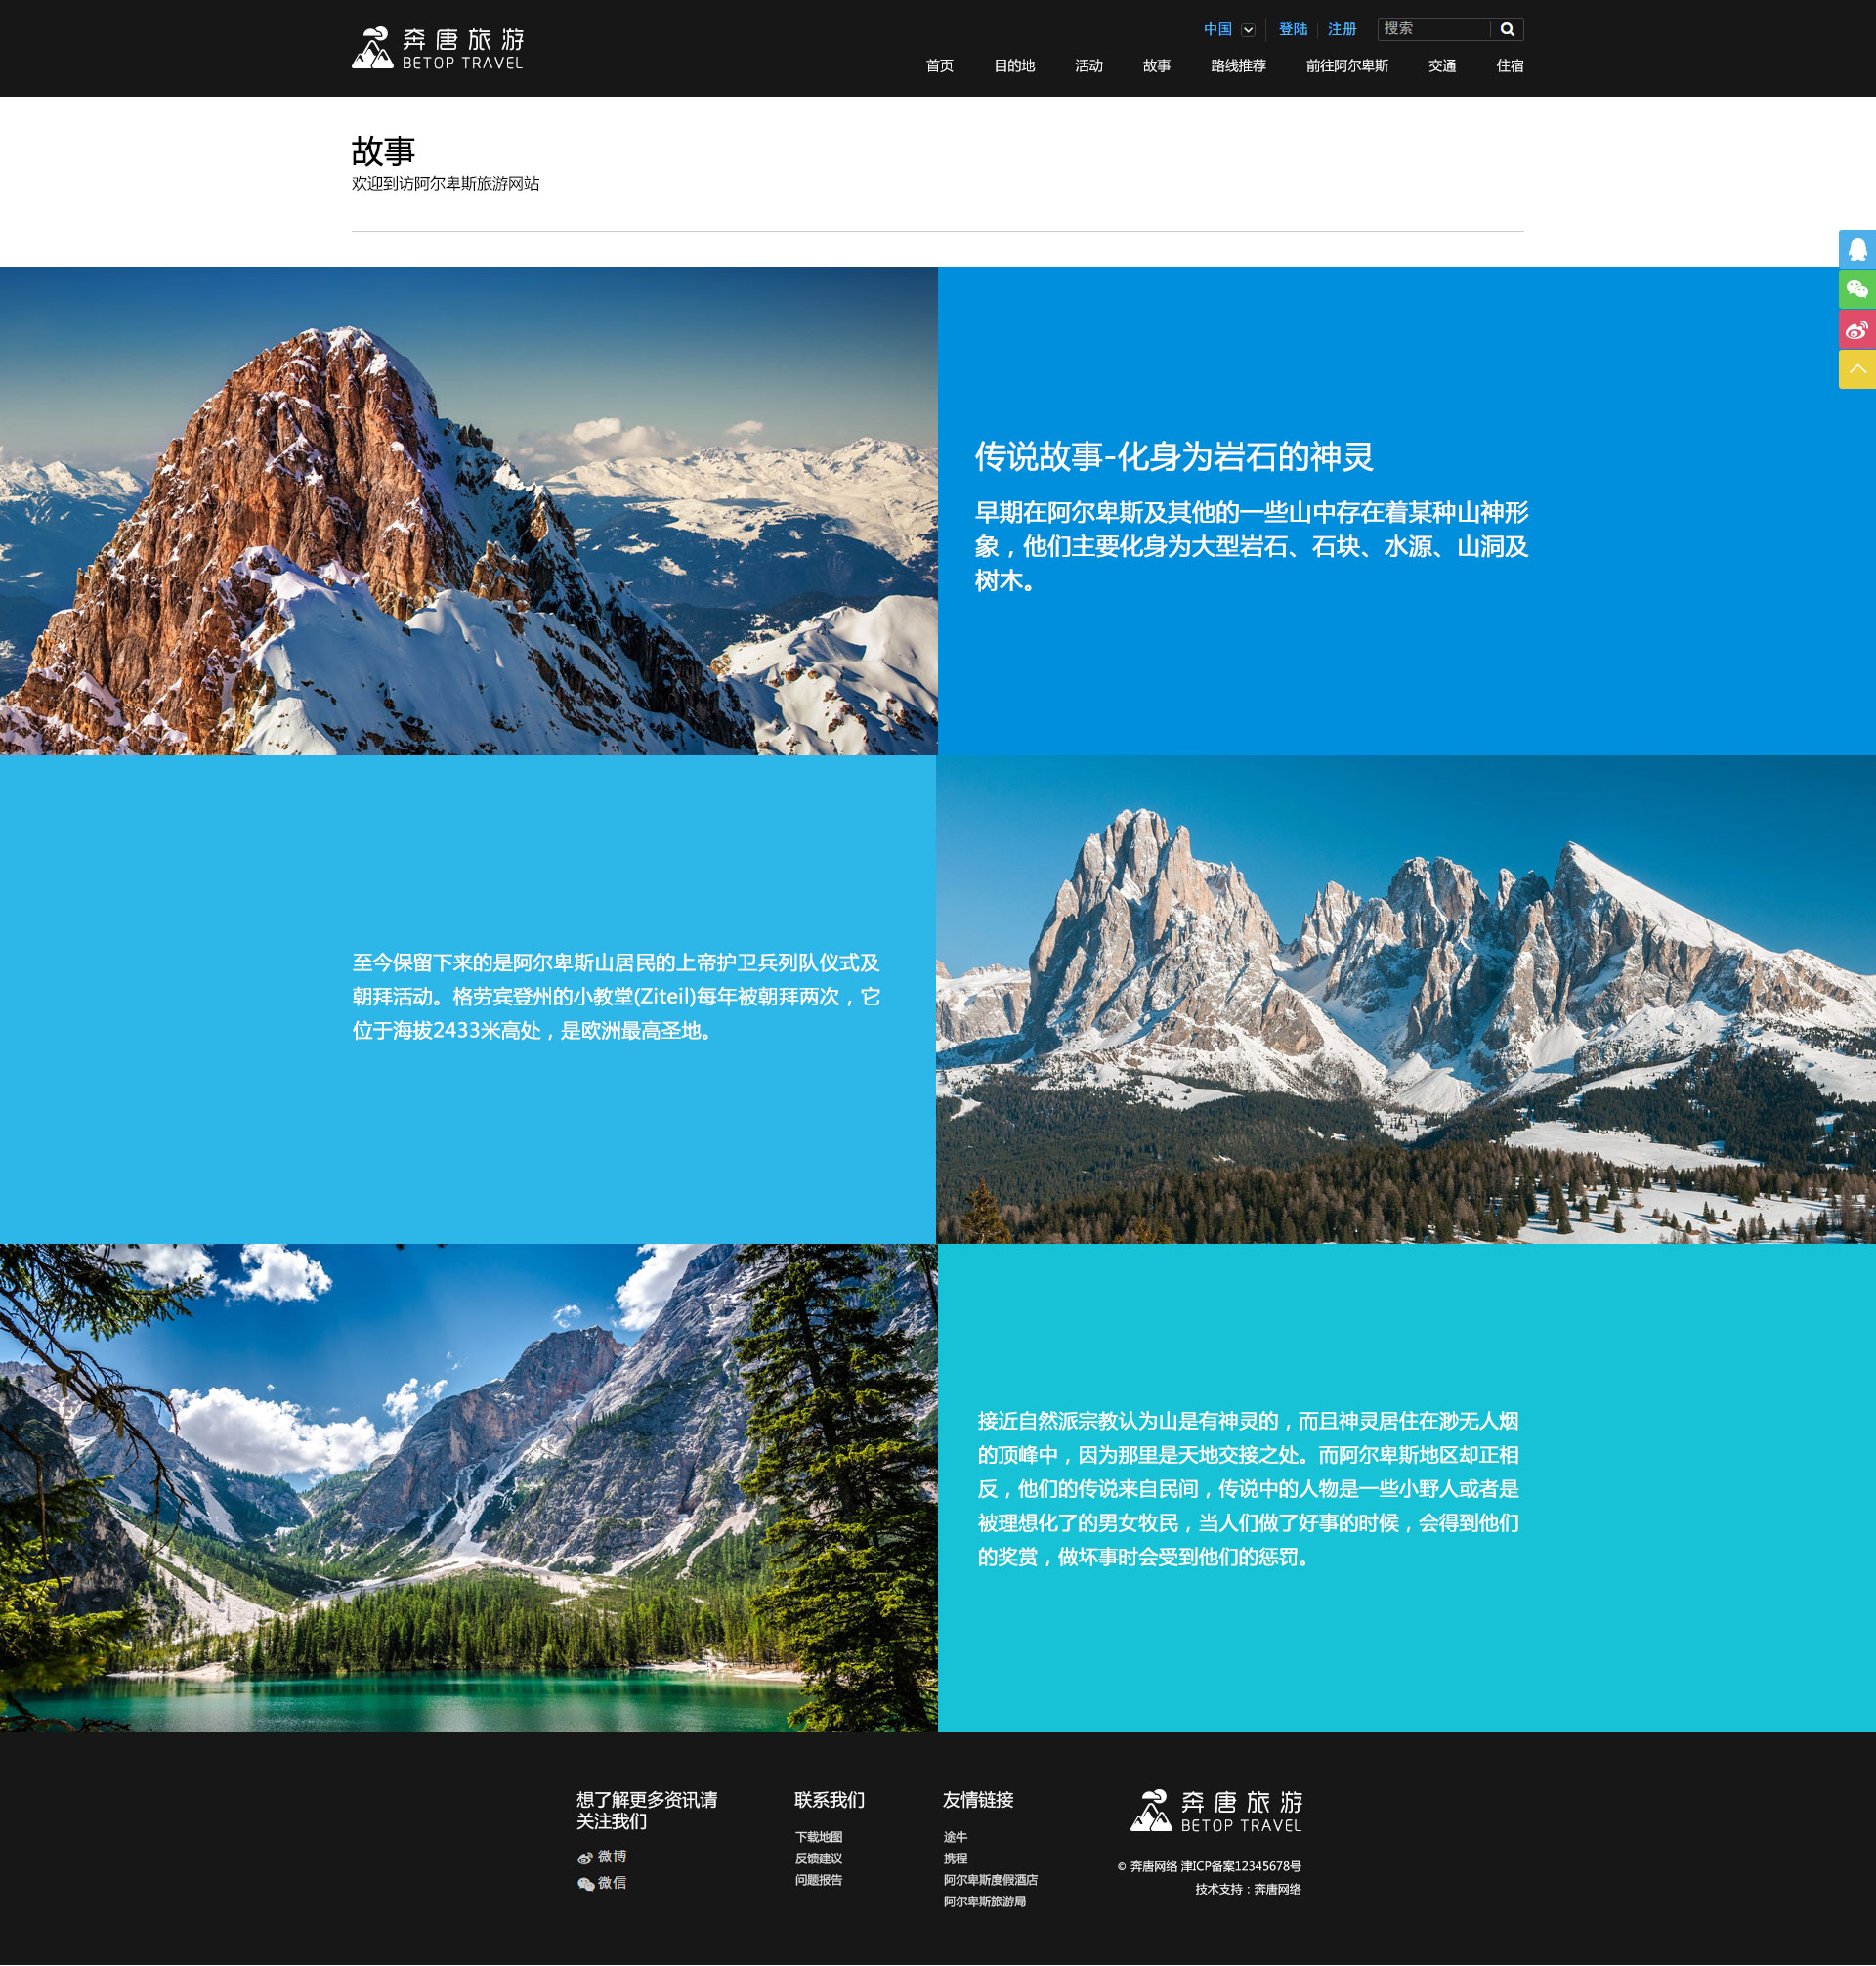Open the 目的地 navigation menu

click(x=1016, y=66)
